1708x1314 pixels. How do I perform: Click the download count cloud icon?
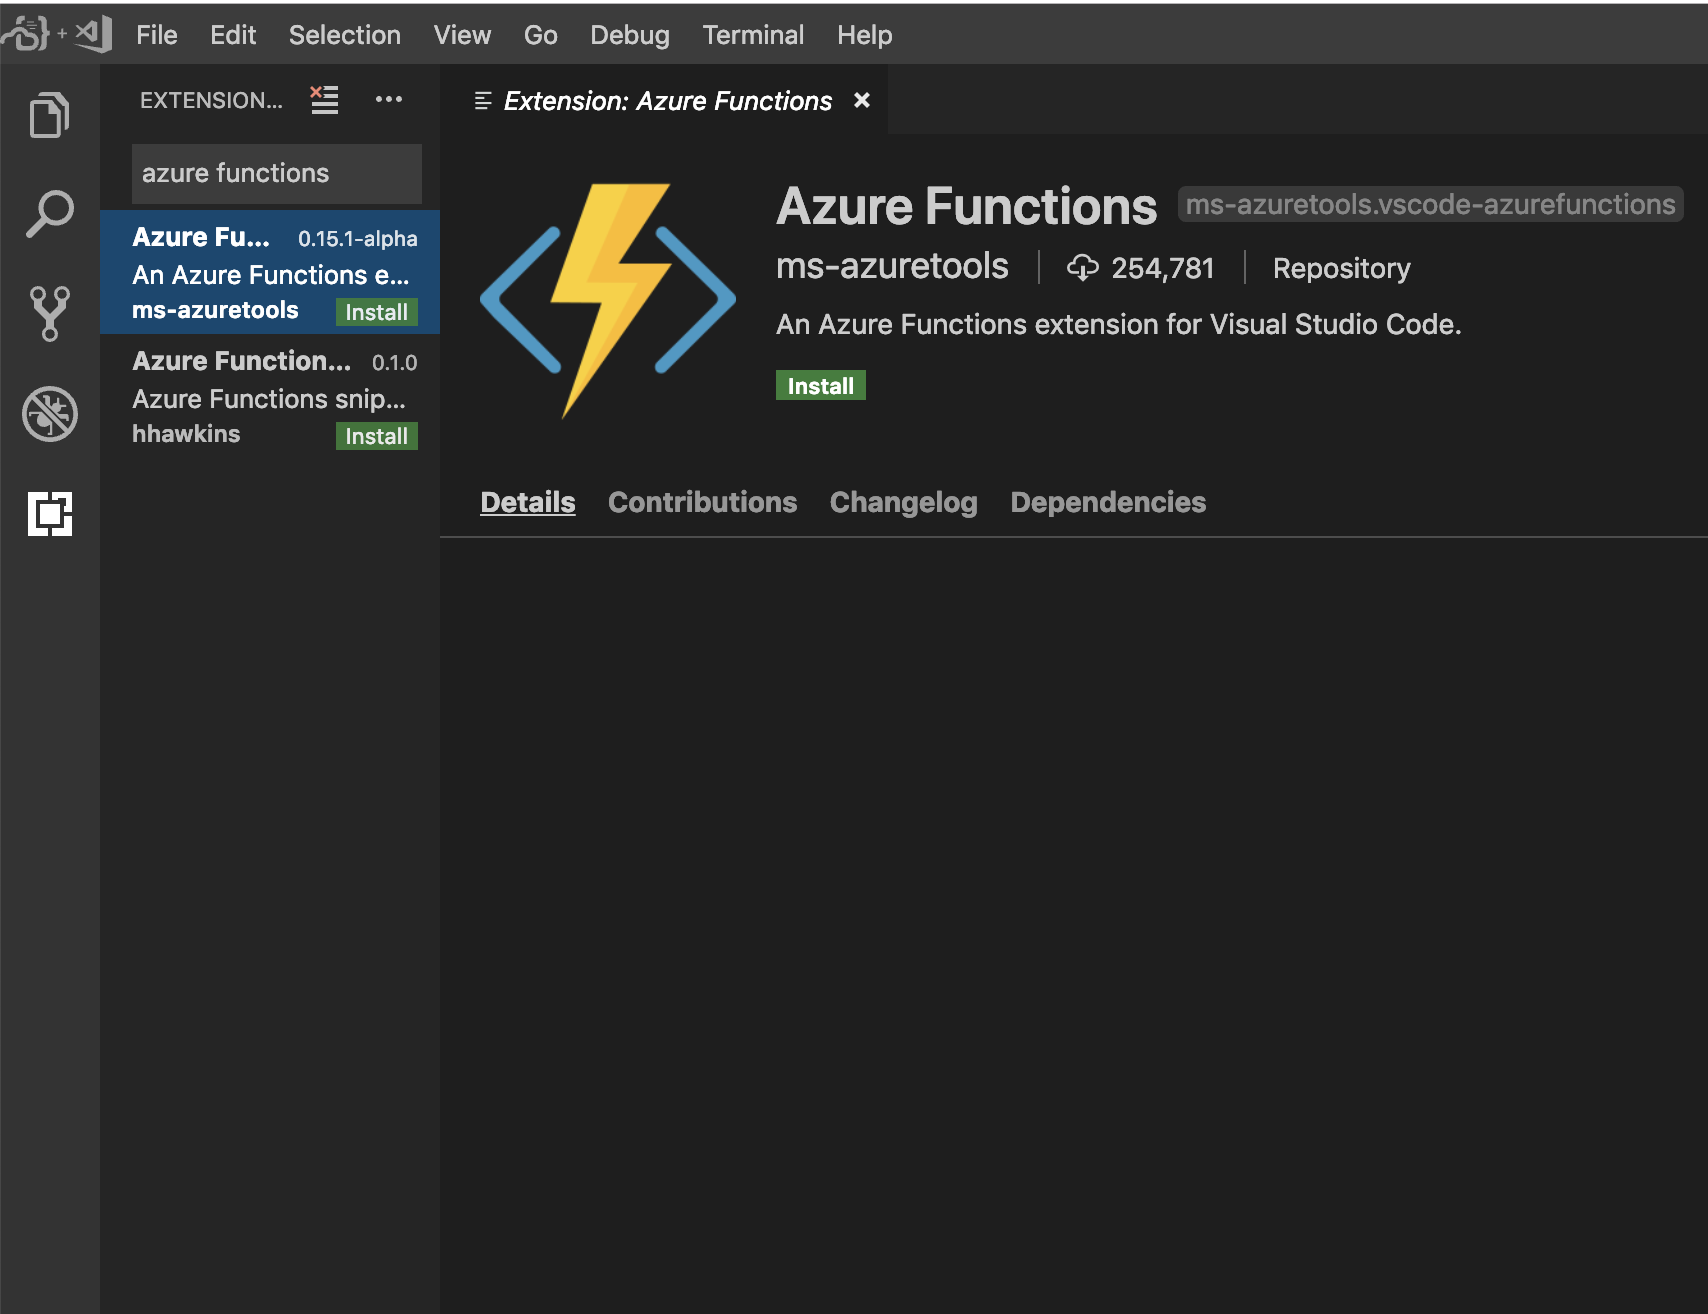pos(1083,268)
